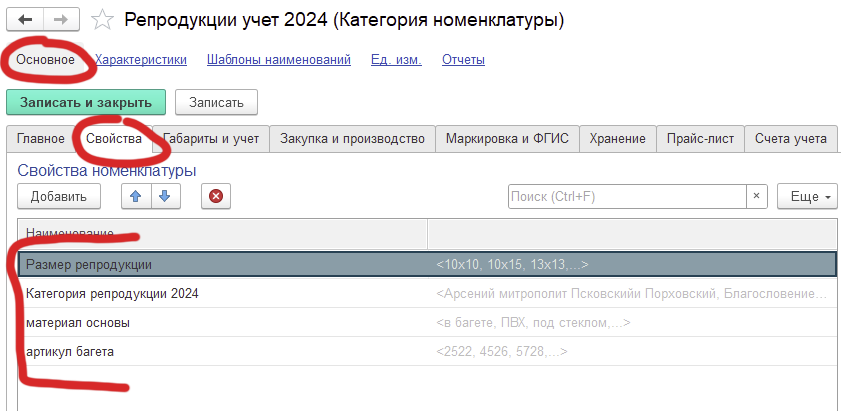Move property up with blue arrow
Screen dimensions: 841x411
click(x=136, y=197)
